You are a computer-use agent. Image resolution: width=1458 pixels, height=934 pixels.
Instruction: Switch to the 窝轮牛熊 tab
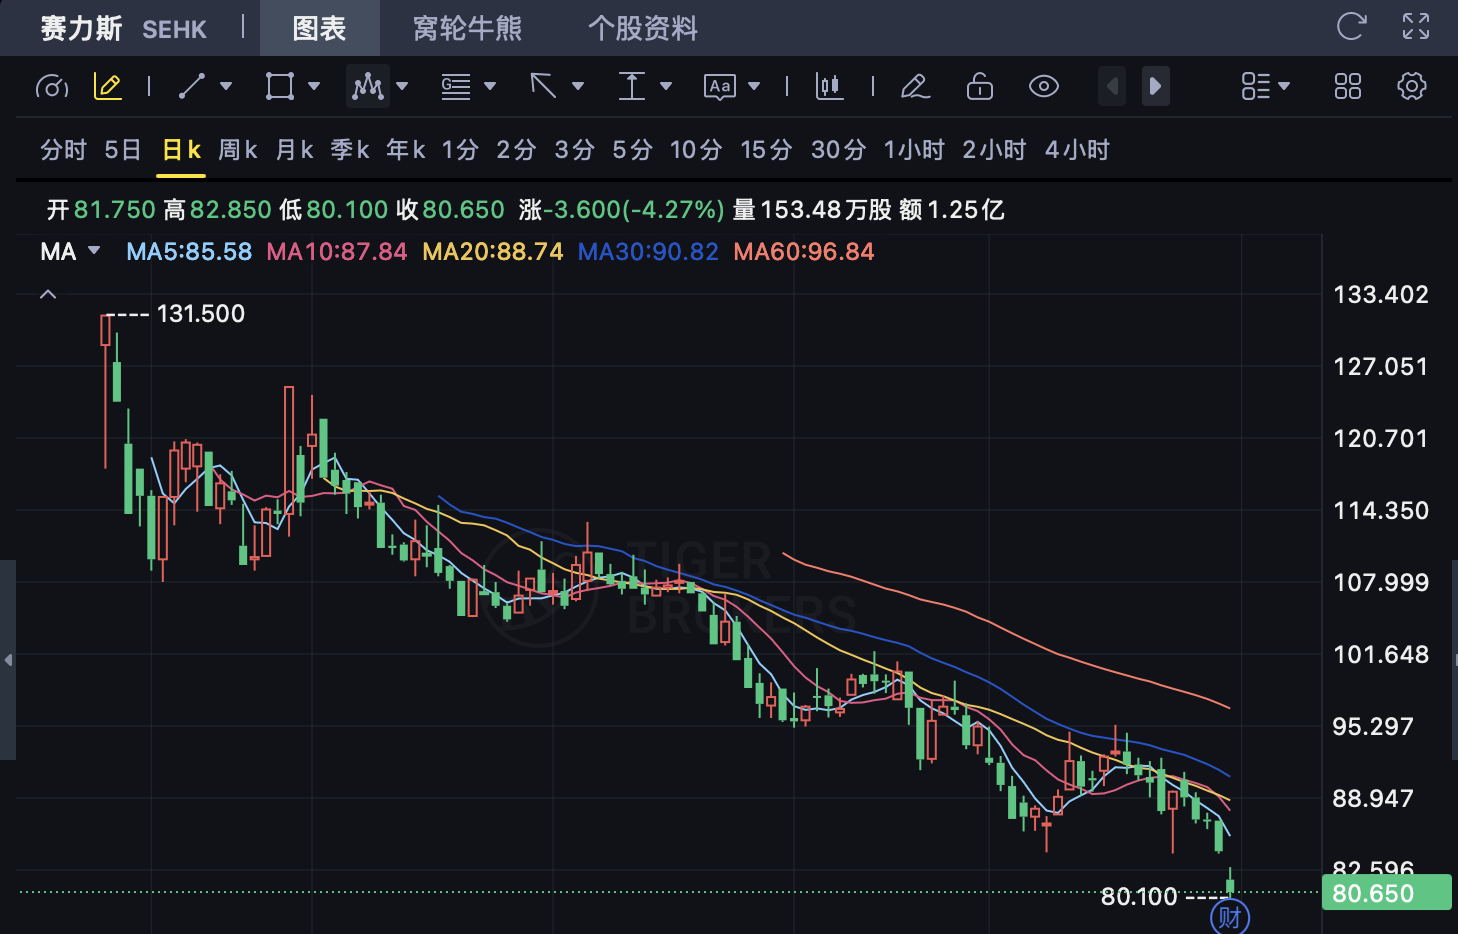click(x=467, y=28)
